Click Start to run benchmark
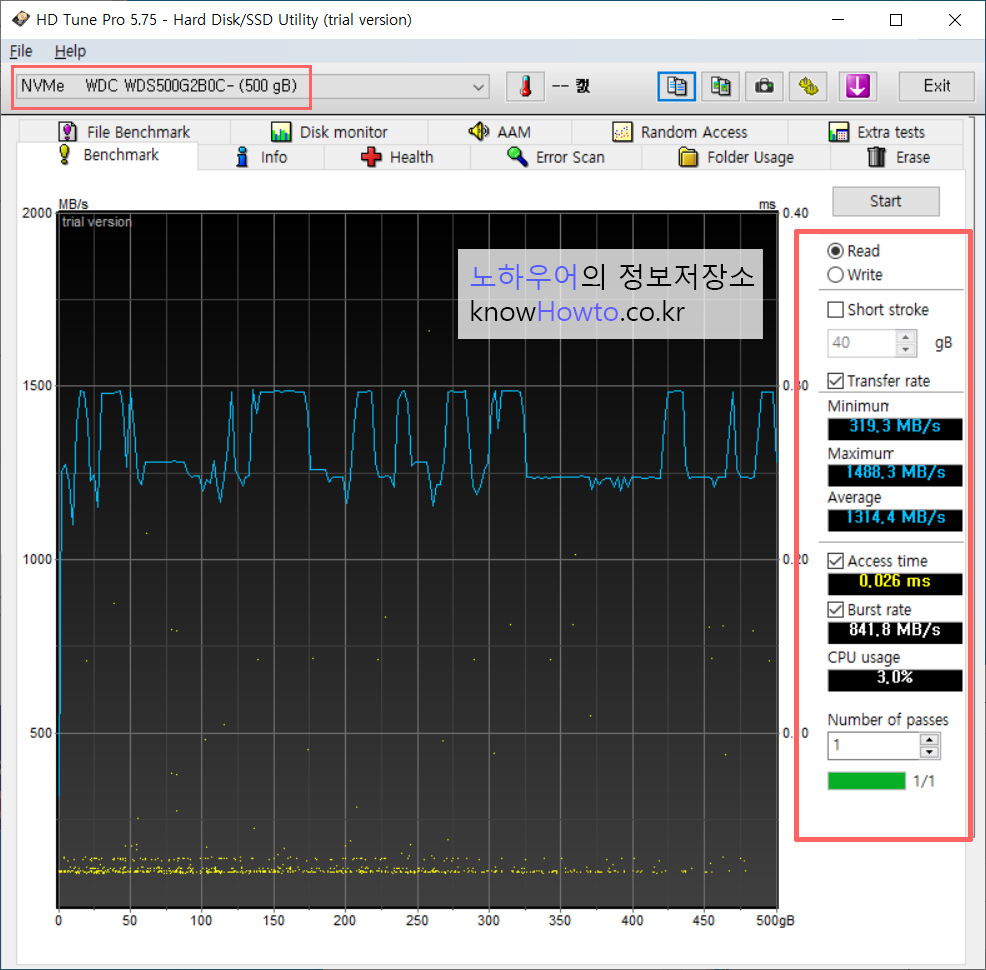 885,201
